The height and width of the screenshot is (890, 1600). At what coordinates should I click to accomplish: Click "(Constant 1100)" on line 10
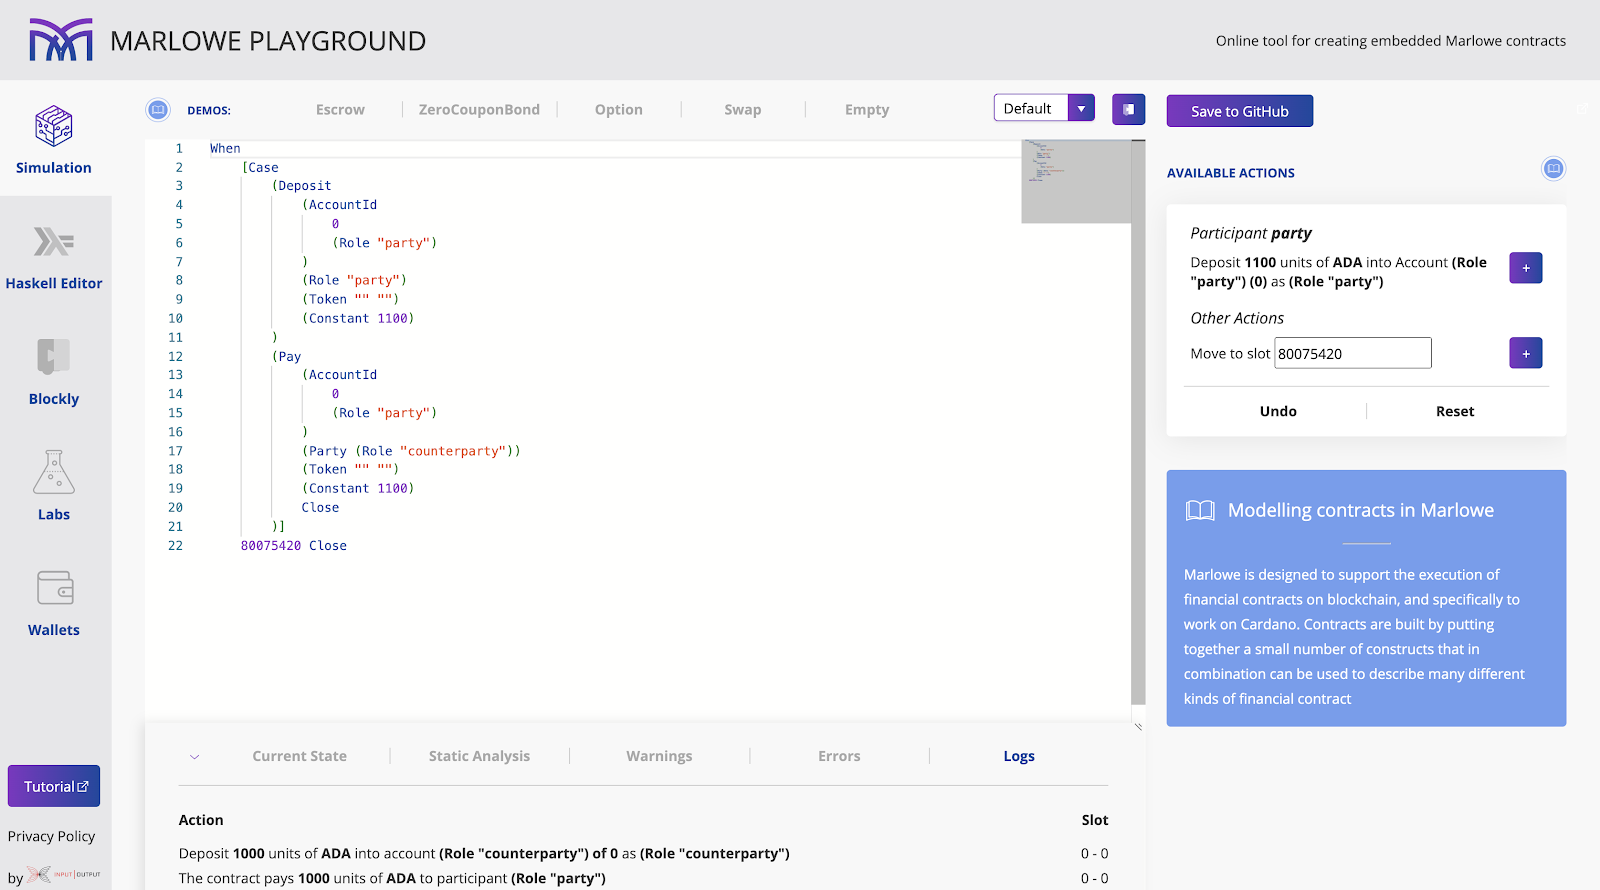[x=358, y=319]
